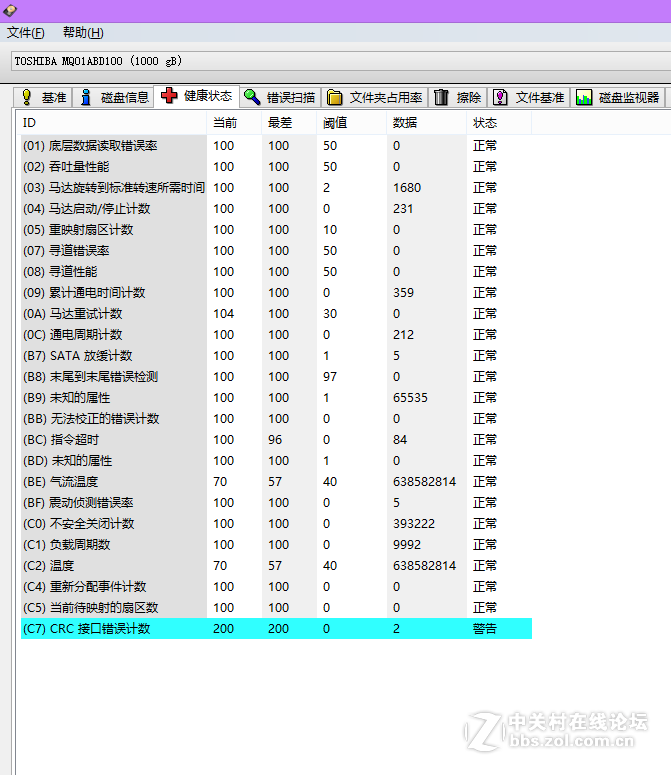Select row (B9) 未知的属性
The width and height of the screenshot is (671, 775).
[x=276, y=398]
